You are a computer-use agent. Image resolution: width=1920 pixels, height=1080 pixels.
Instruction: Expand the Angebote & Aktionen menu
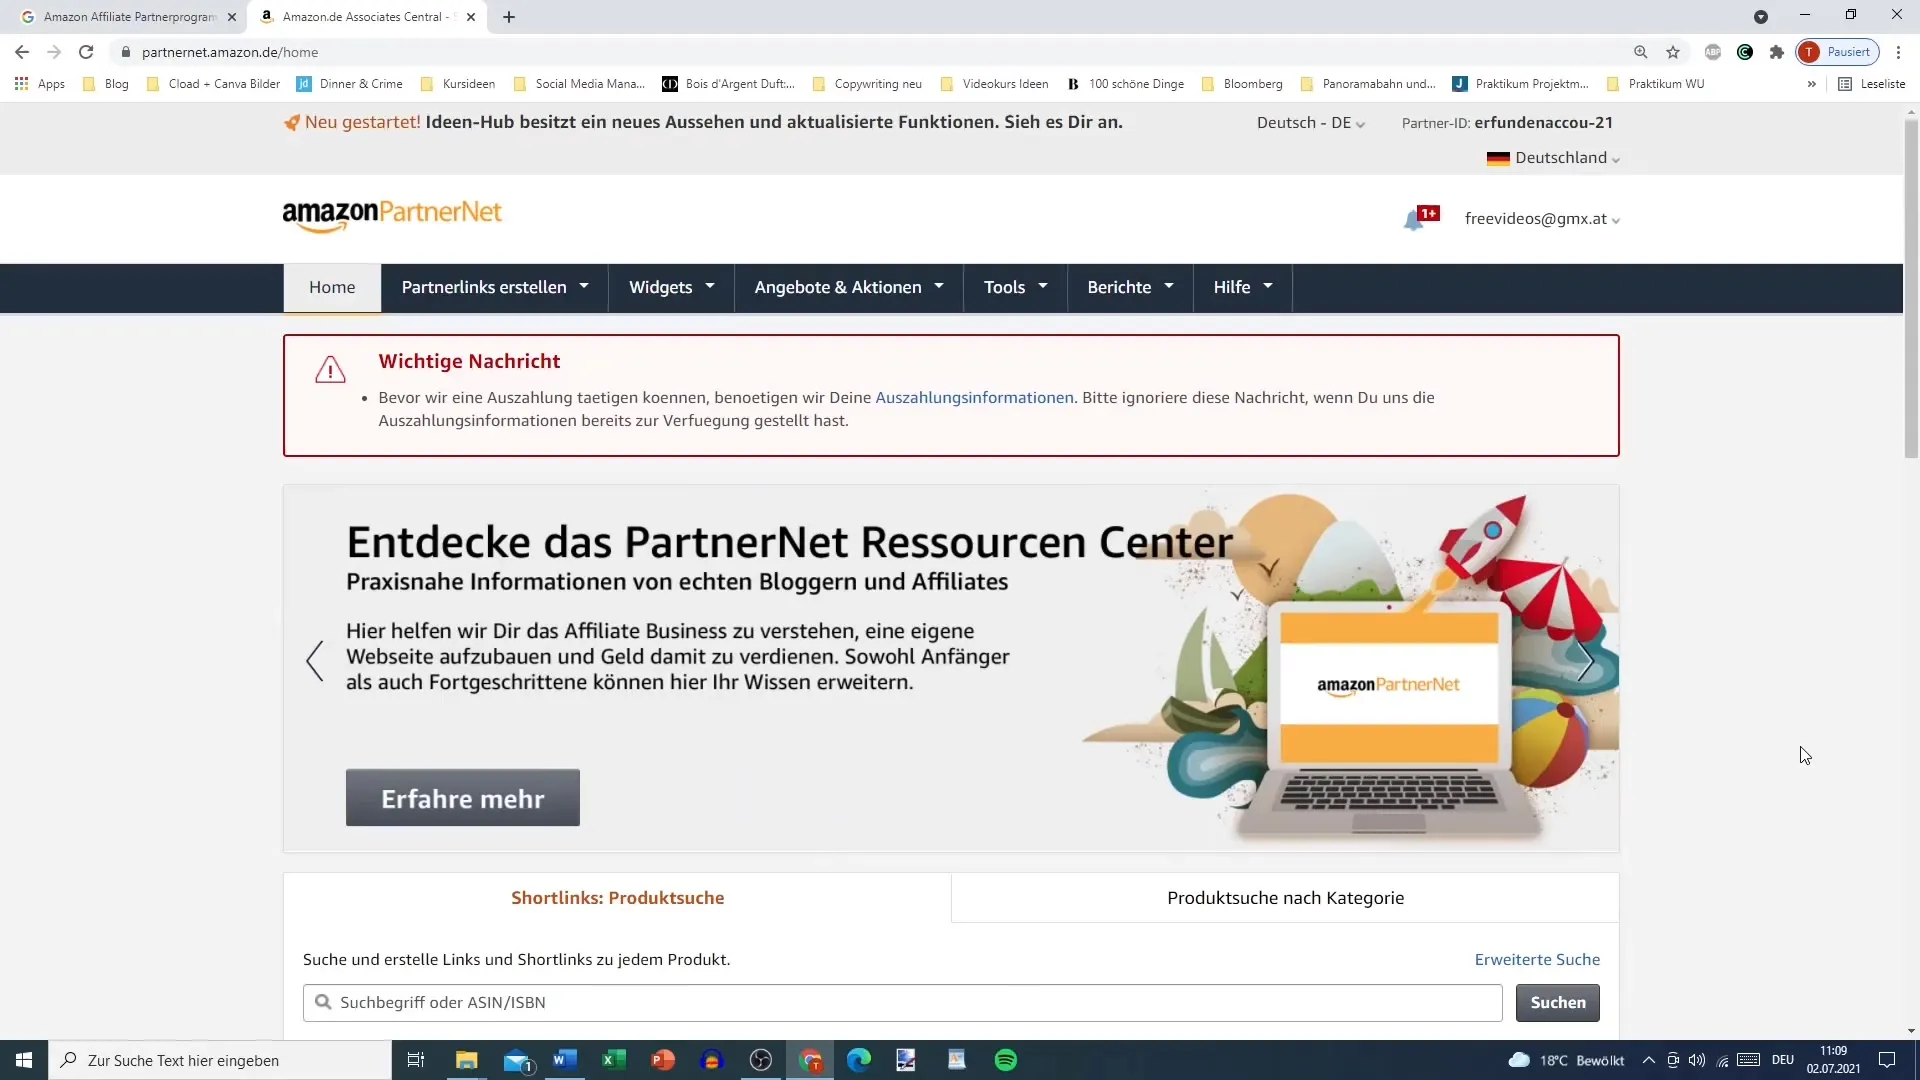pyautogui.click(x=849, y=288)
